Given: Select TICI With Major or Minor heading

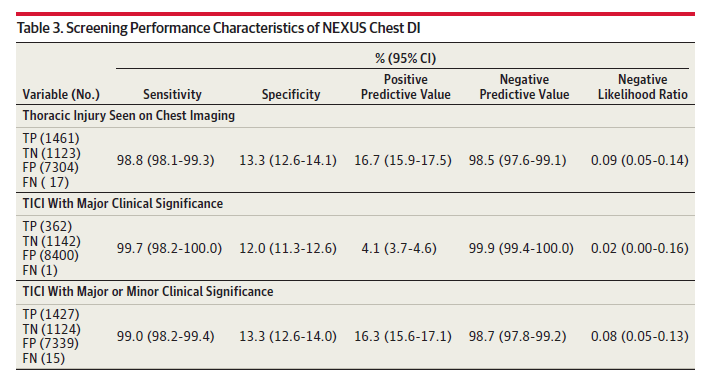Looking at the screenshot, I should (x=148, y=292).
